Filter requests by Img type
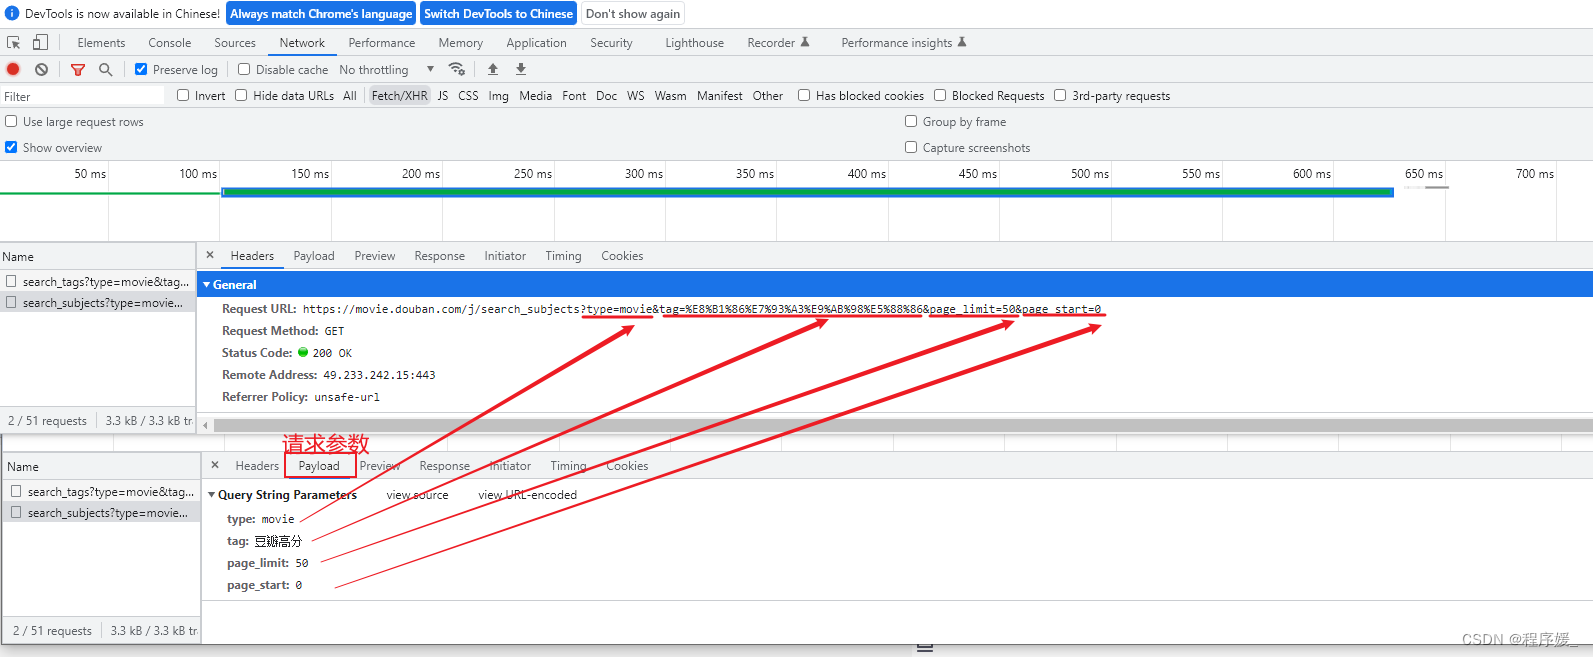The image size is (1593, 657). (498, 96)
